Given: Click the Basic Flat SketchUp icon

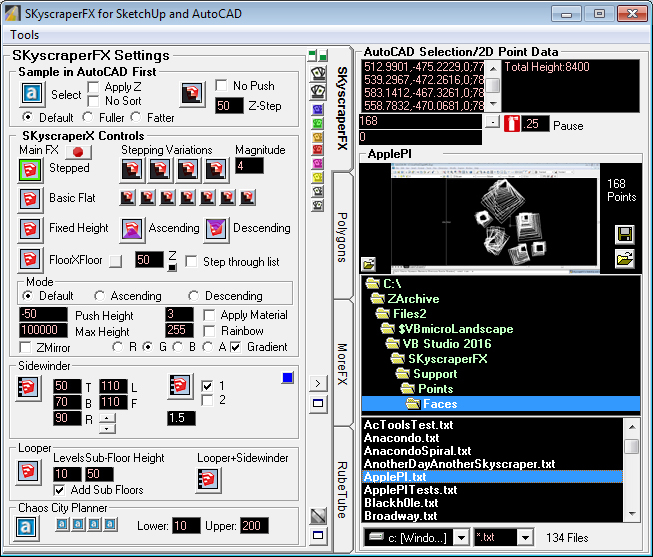Looking at the screenshot, I should pos(30,199).
